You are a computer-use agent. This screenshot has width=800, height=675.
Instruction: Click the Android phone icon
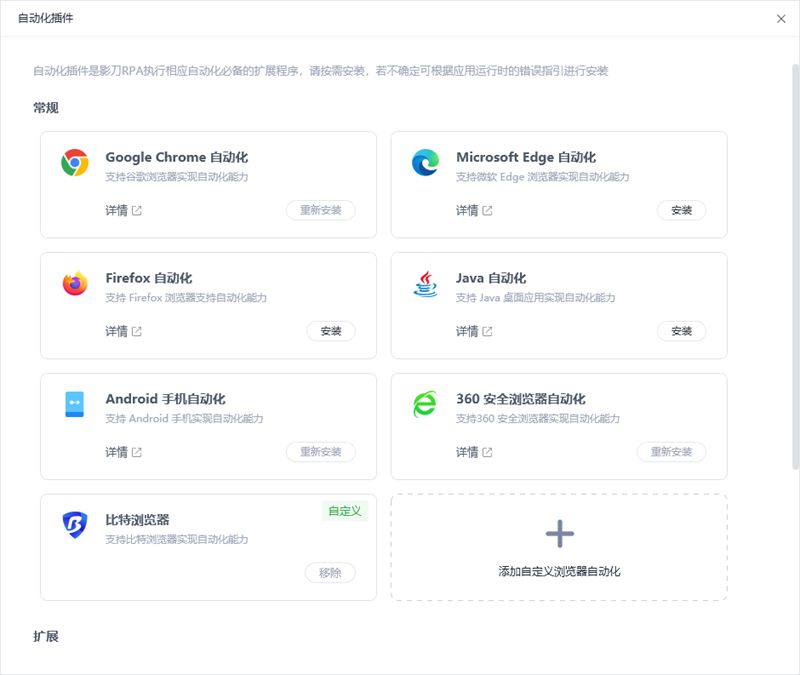pos(74,404)
